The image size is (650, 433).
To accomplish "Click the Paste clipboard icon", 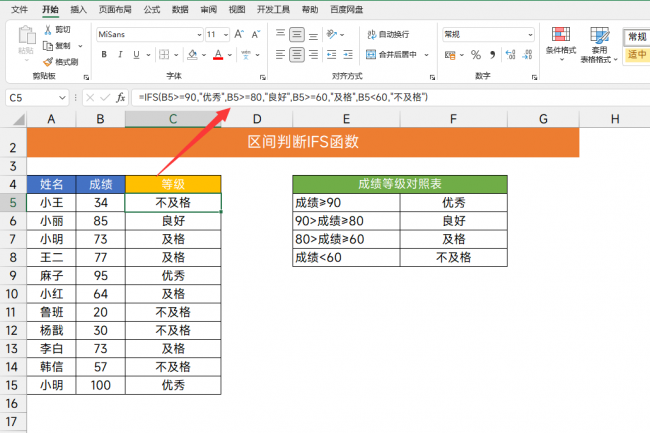I will 26,36.
